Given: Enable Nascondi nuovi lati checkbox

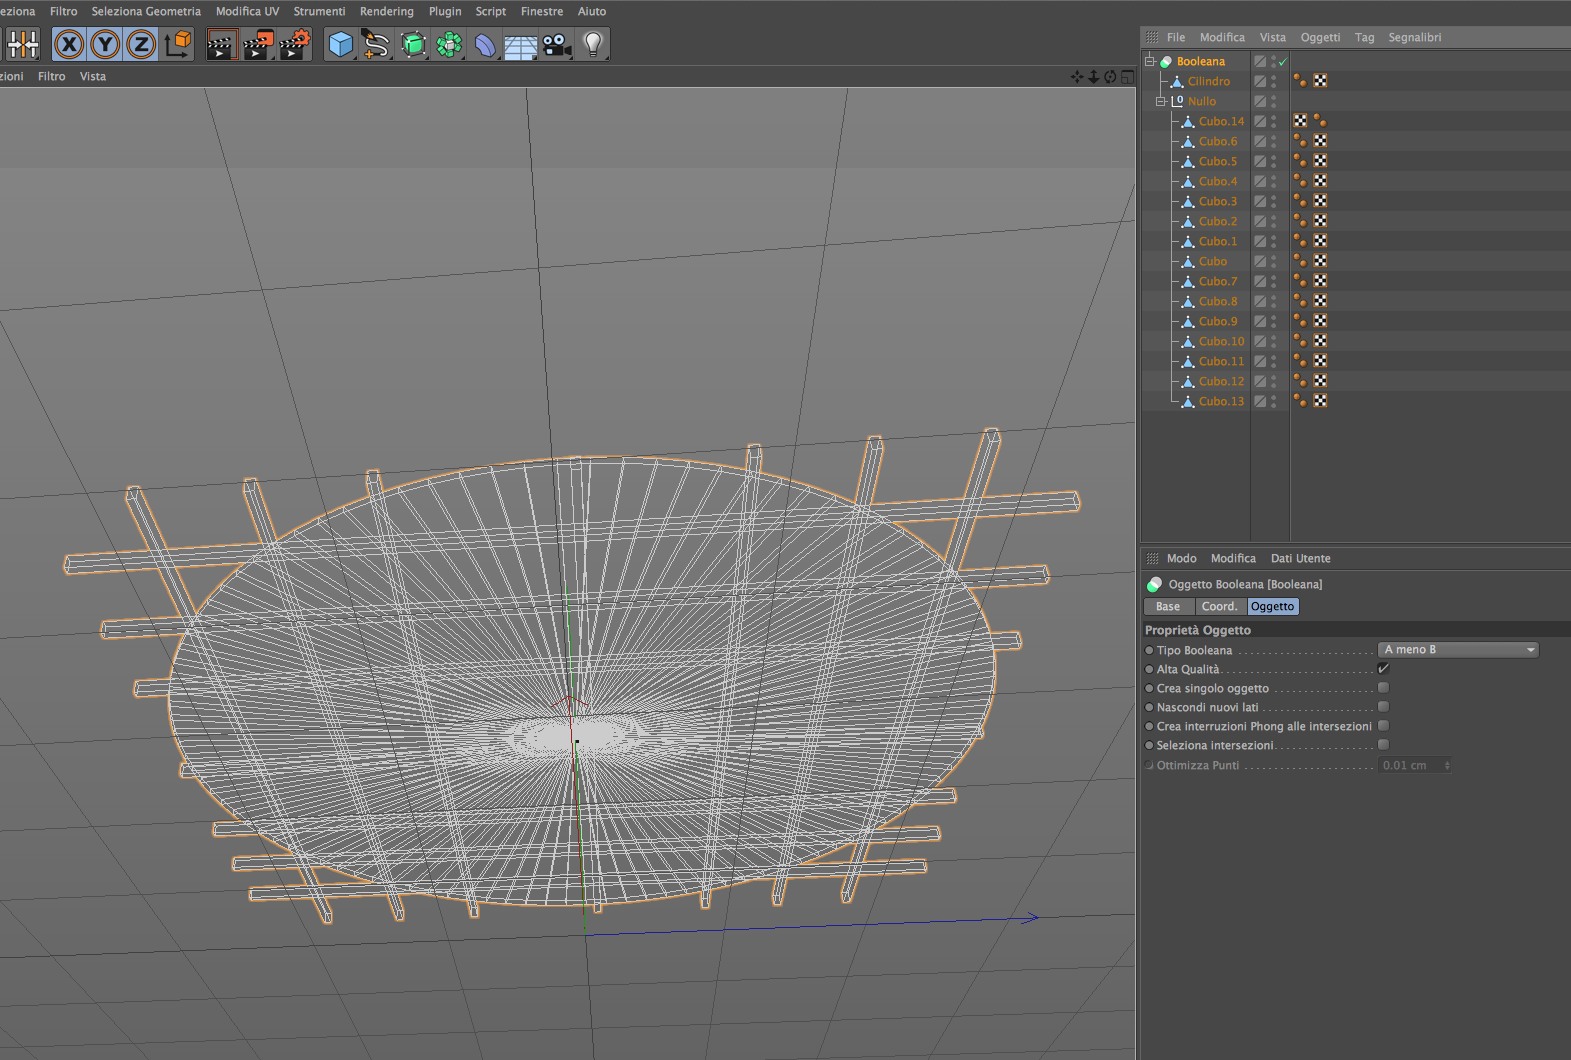Looking at the screenshot, I should [x=1383, y=707].
